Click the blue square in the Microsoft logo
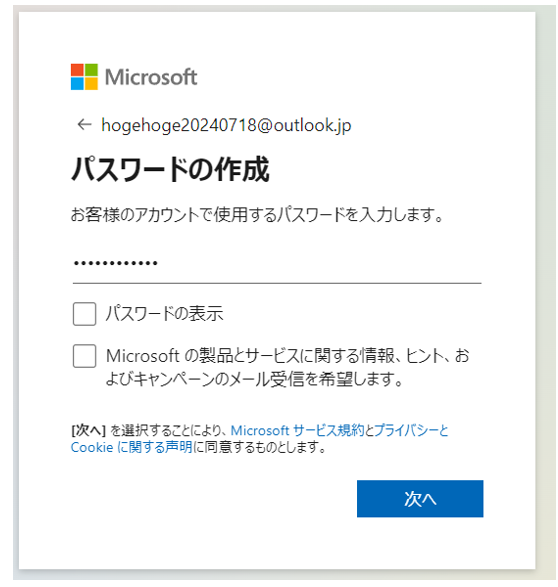The image size is (558, 587). [x=77, y=84]
